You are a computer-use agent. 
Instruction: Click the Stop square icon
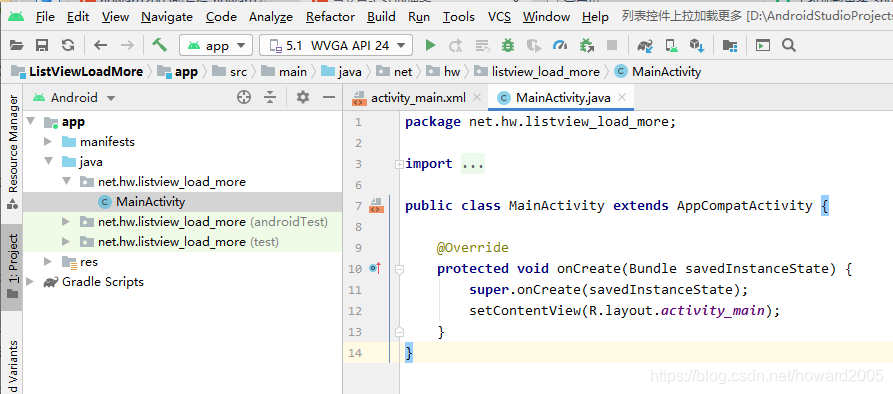[x=612, y=46]
